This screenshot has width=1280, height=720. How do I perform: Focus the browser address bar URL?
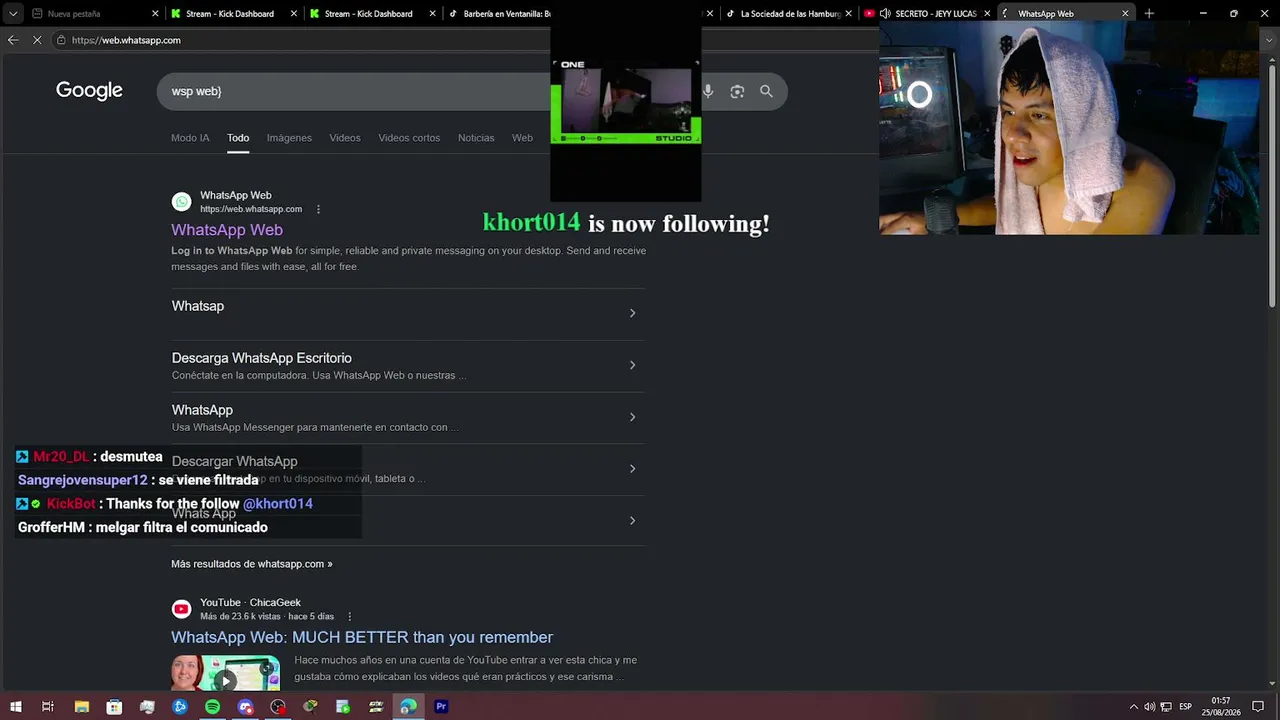pos(126,40)
